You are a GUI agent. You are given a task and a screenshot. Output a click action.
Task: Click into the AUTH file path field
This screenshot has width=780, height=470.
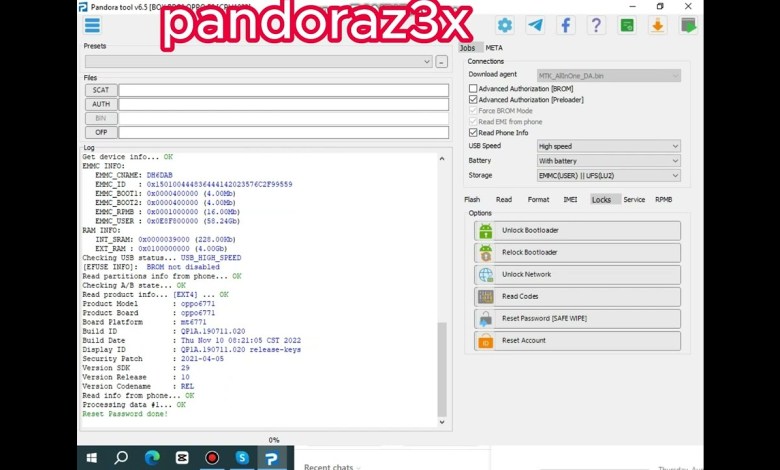pyautogui.click(x=284, y=104)
